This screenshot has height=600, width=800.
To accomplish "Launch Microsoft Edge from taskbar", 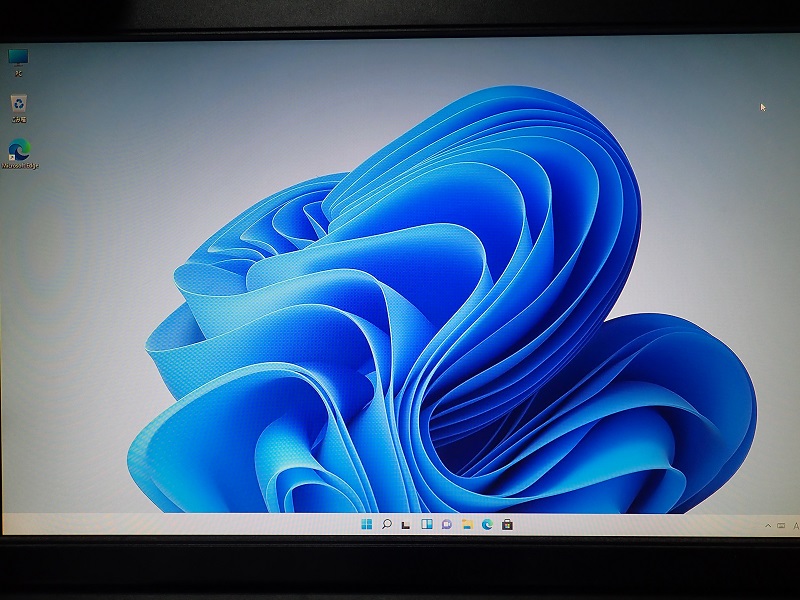I will (x=487, y=524).
